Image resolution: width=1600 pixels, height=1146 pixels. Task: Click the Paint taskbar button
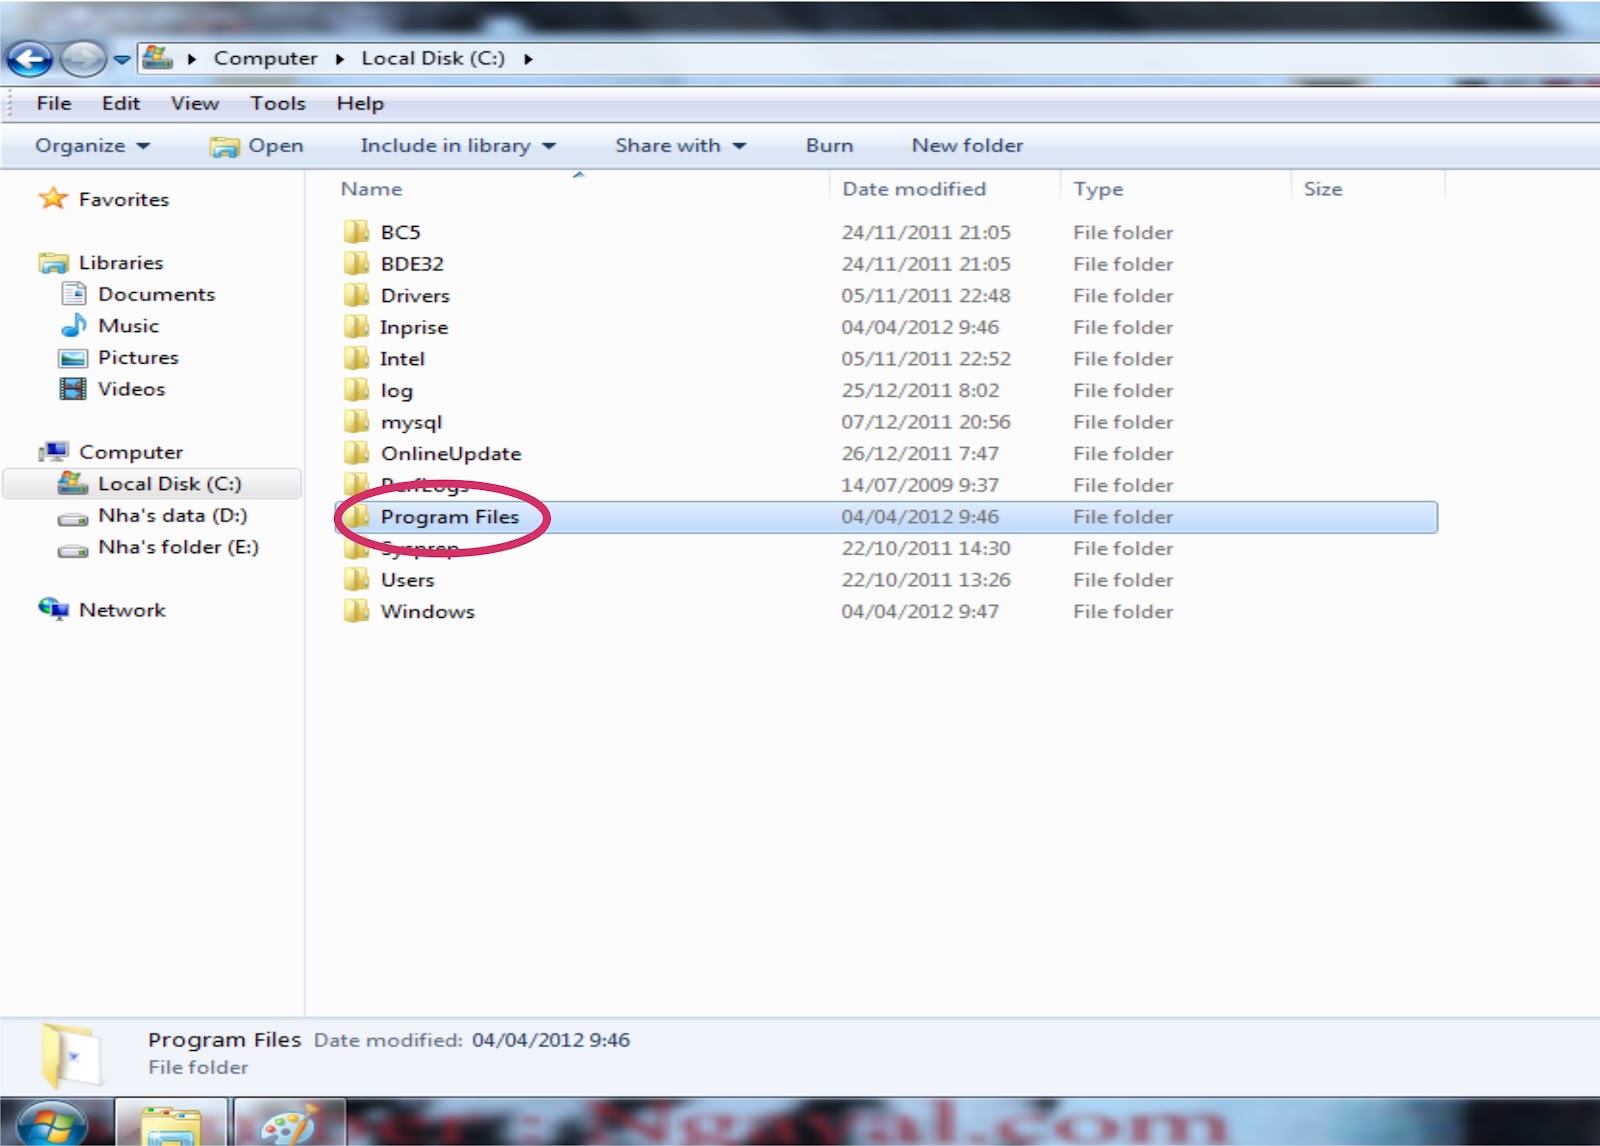point(289,1124)
